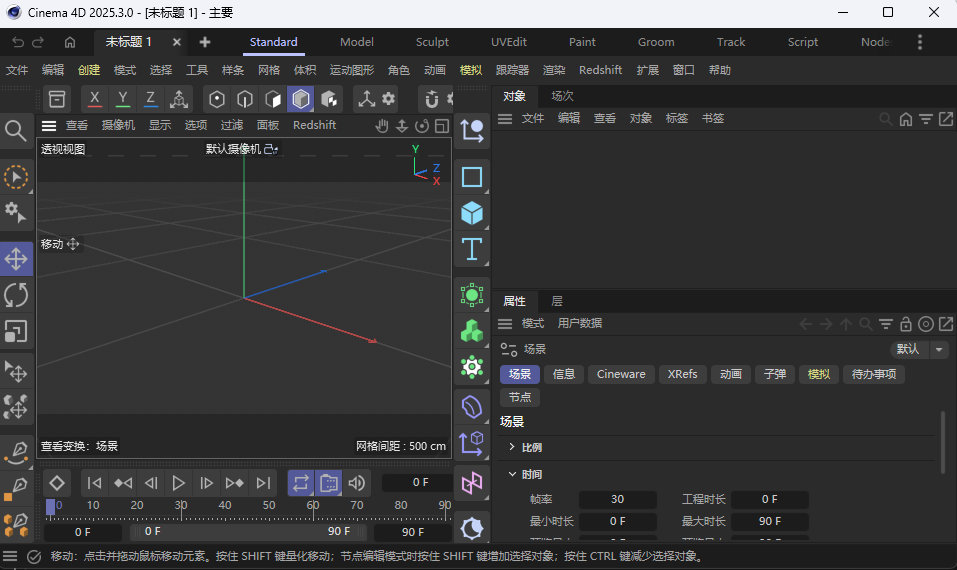Screen dimensions: 957x570
Task: Click the axis mode icon
Action: pos(366,99)
